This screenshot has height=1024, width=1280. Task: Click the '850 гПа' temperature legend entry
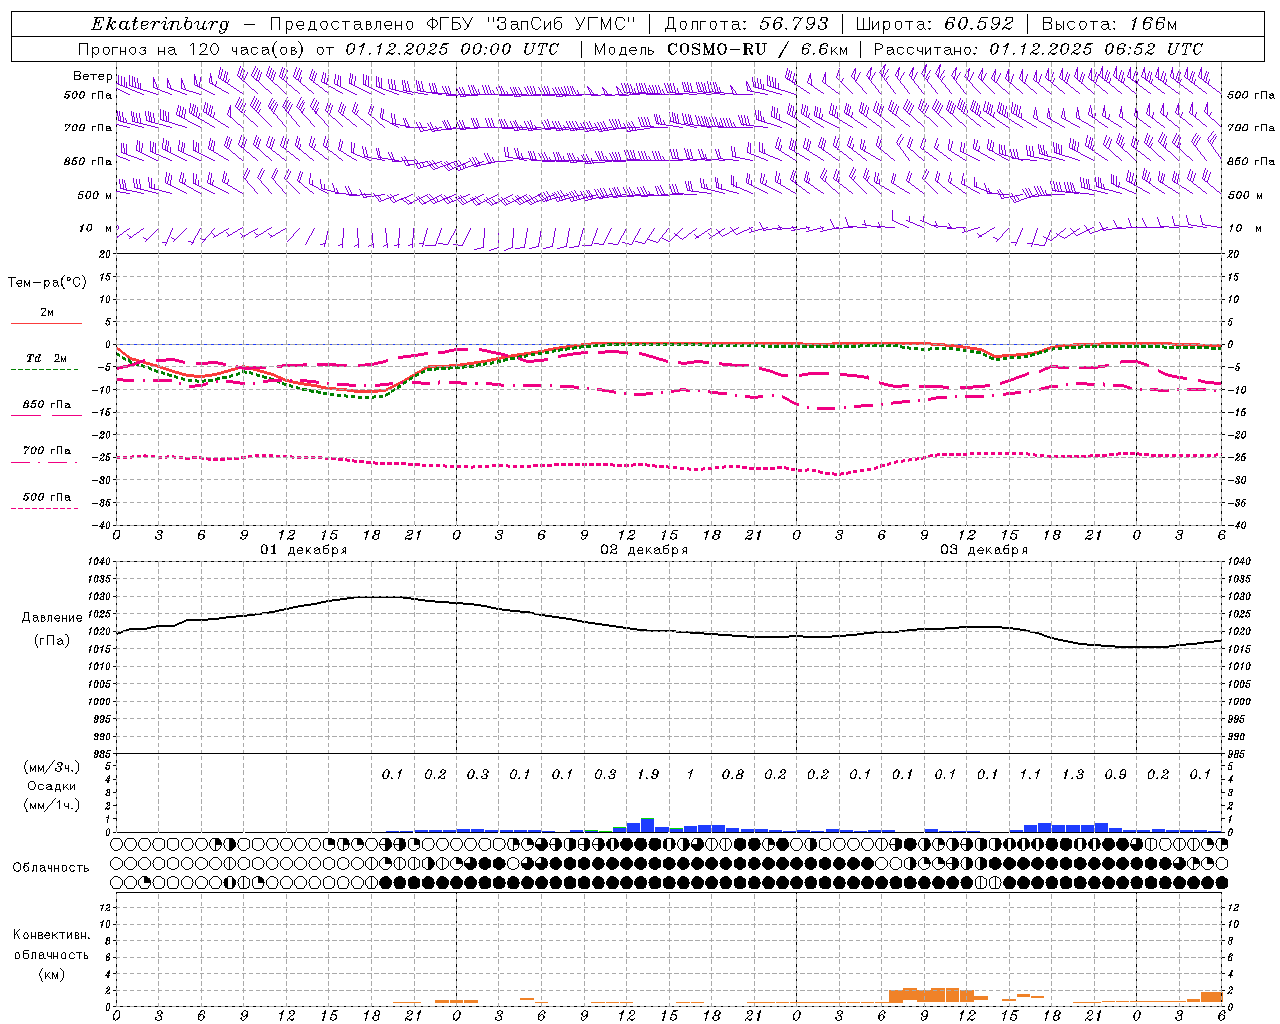click(46, 405)
